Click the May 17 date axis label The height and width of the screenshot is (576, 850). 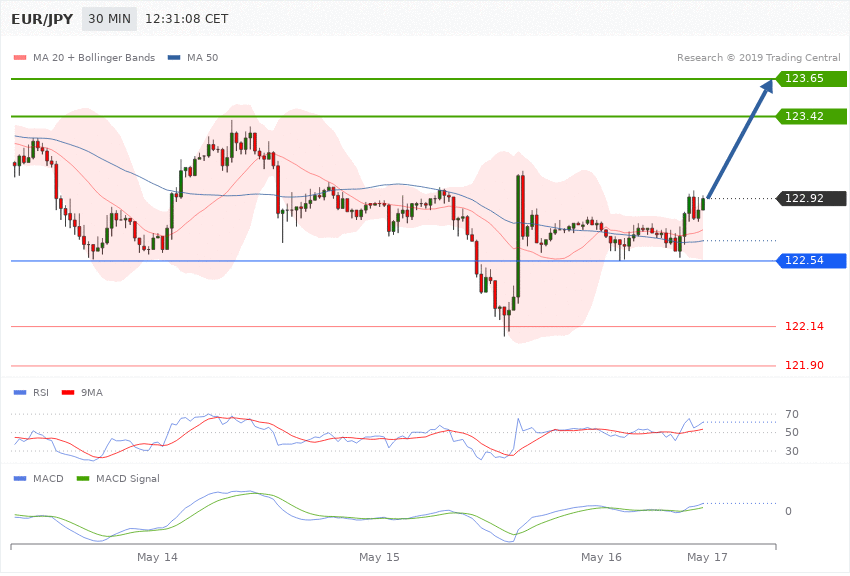pyautogui.click(x=707, y=557)
